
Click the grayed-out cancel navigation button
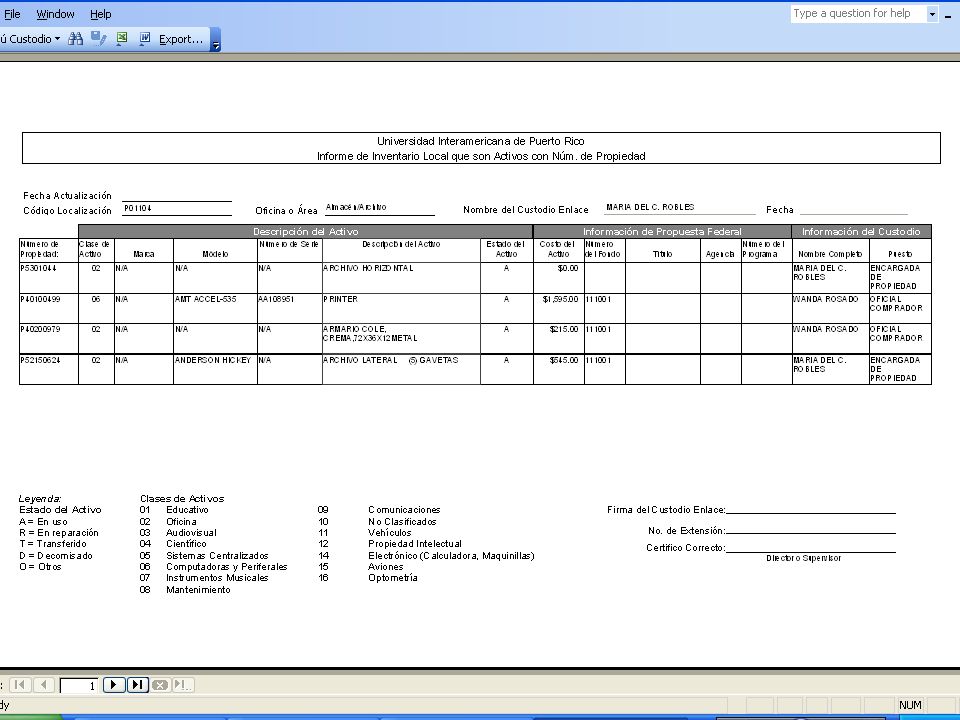pos(160,684)
